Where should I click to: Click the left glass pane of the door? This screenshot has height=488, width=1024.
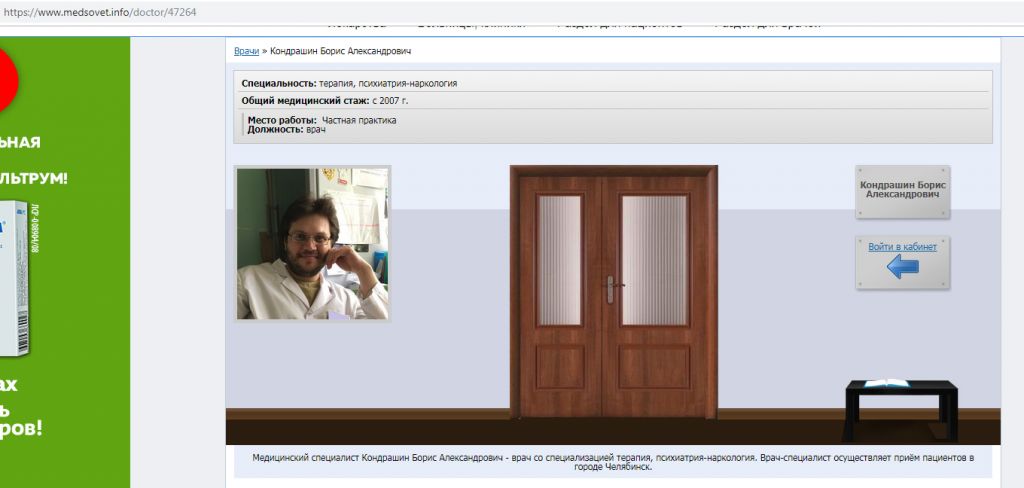pyautogui.click(x=560, y=259)
